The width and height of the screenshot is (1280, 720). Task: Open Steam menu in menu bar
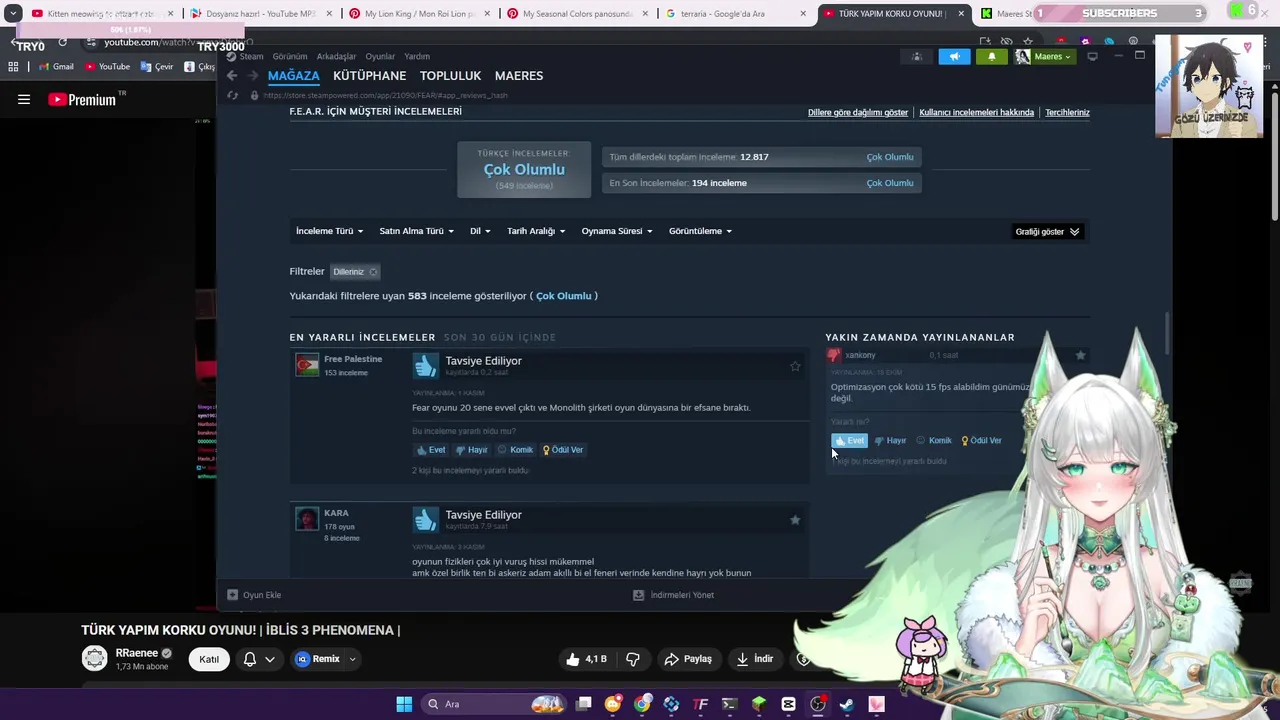pos(251,57)
